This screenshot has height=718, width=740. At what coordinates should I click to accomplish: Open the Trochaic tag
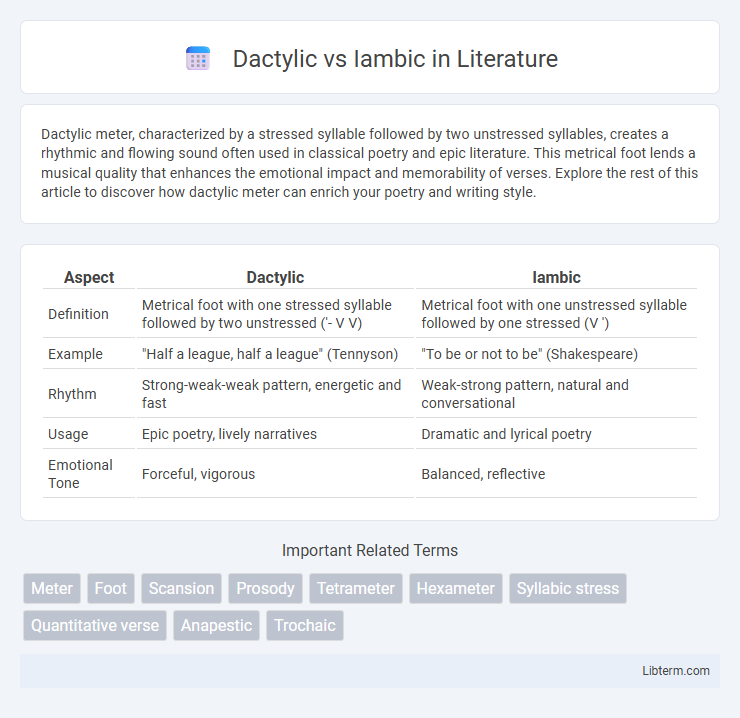tap(305, 625)
